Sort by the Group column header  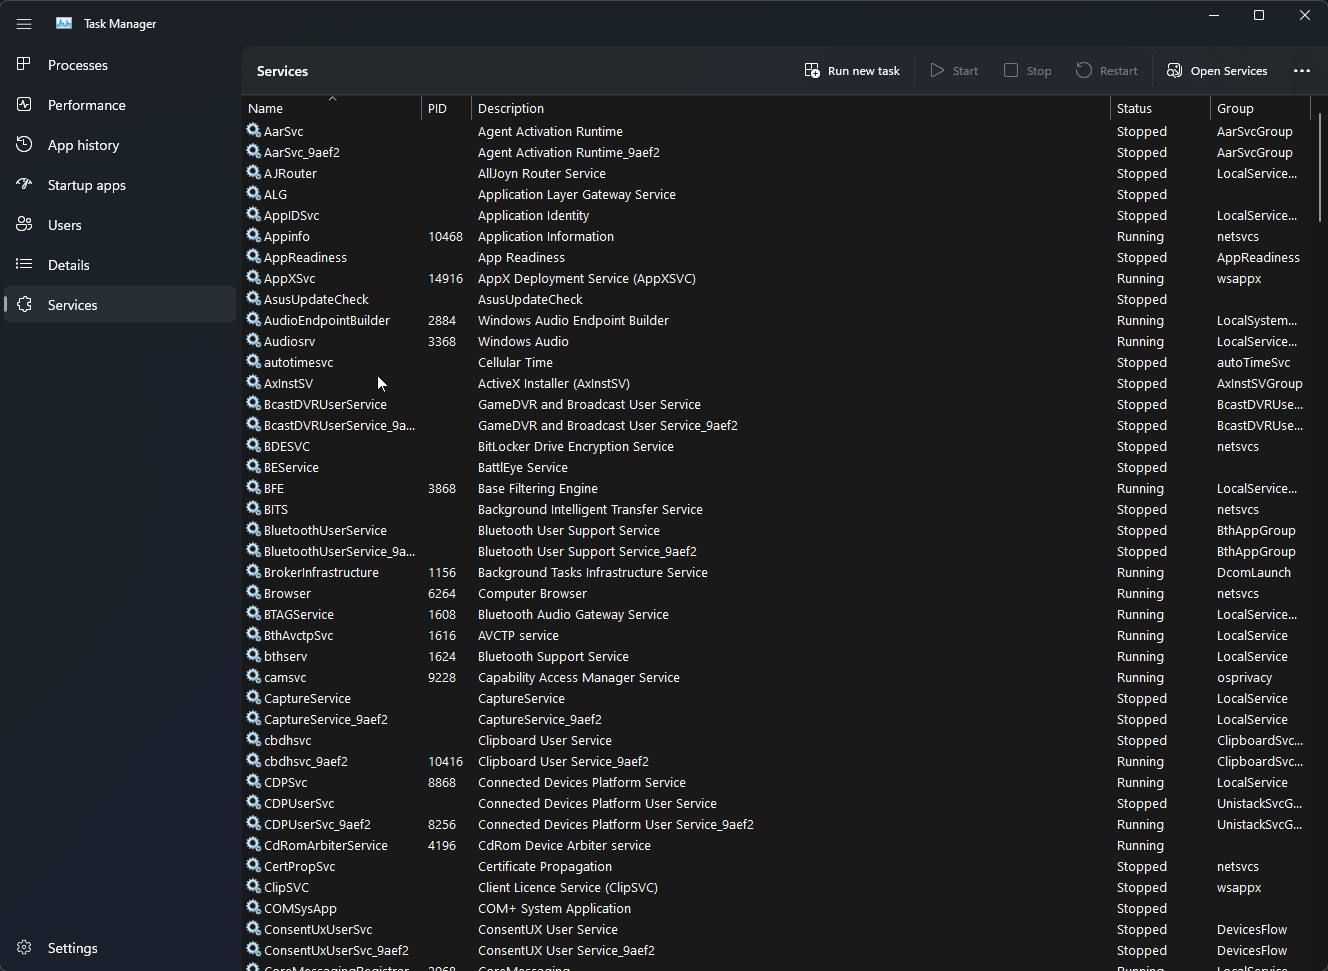[1260, 108]
